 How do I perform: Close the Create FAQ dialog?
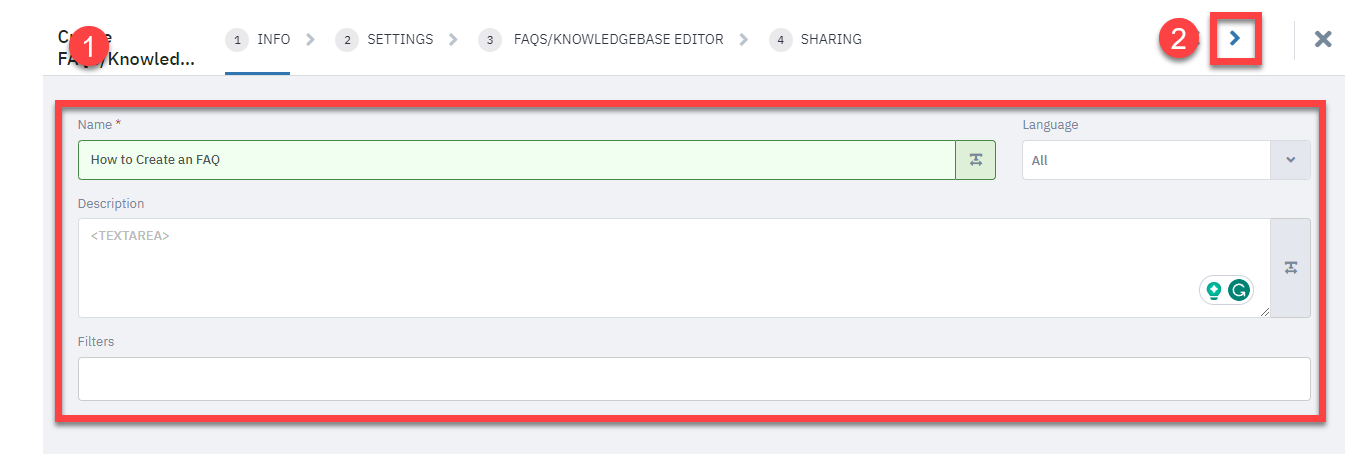tap(1323, 39)
